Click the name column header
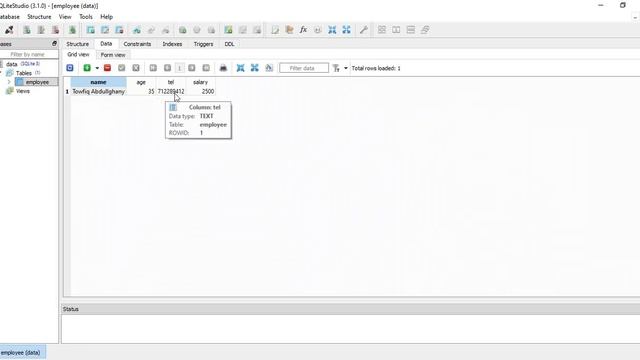 click(98, 82)
